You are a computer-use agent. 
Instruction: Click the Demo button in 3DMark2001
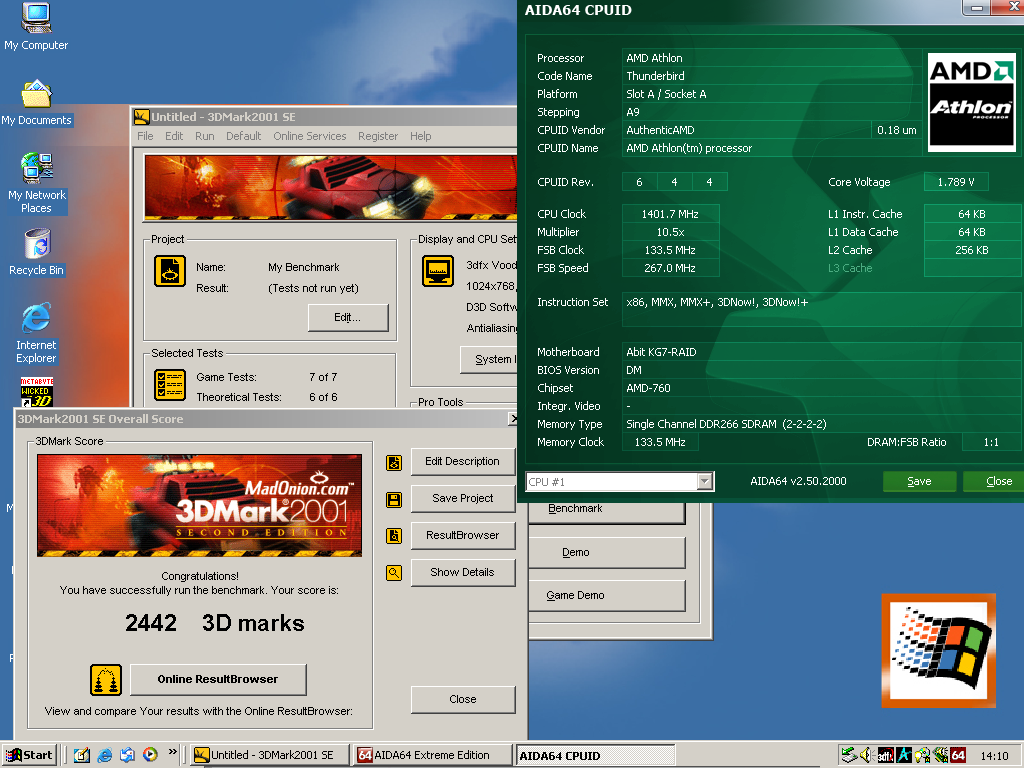607,552
